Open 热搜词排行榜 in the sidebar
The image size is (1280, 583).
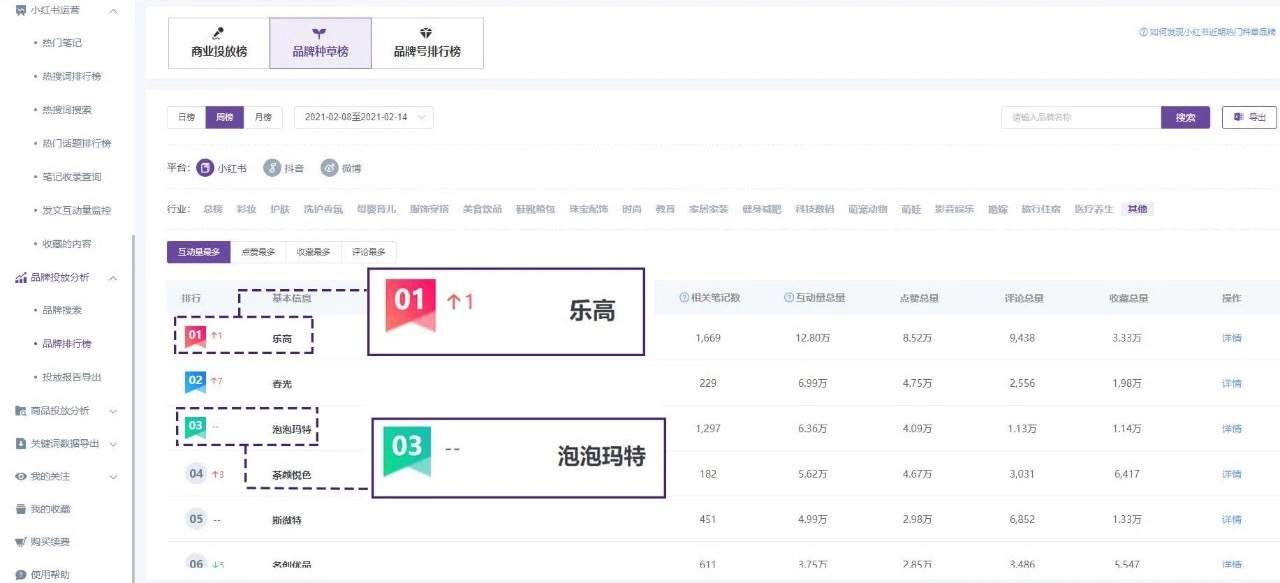coord(72,76)
